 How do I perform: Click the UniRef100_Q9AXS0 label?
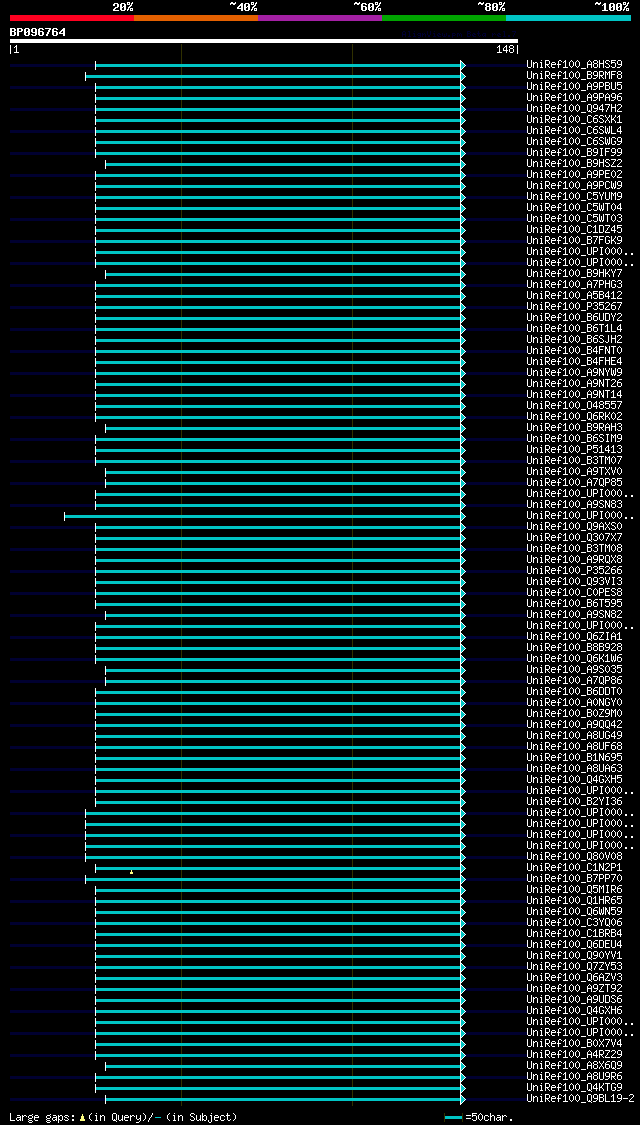[x=574, y=527]
